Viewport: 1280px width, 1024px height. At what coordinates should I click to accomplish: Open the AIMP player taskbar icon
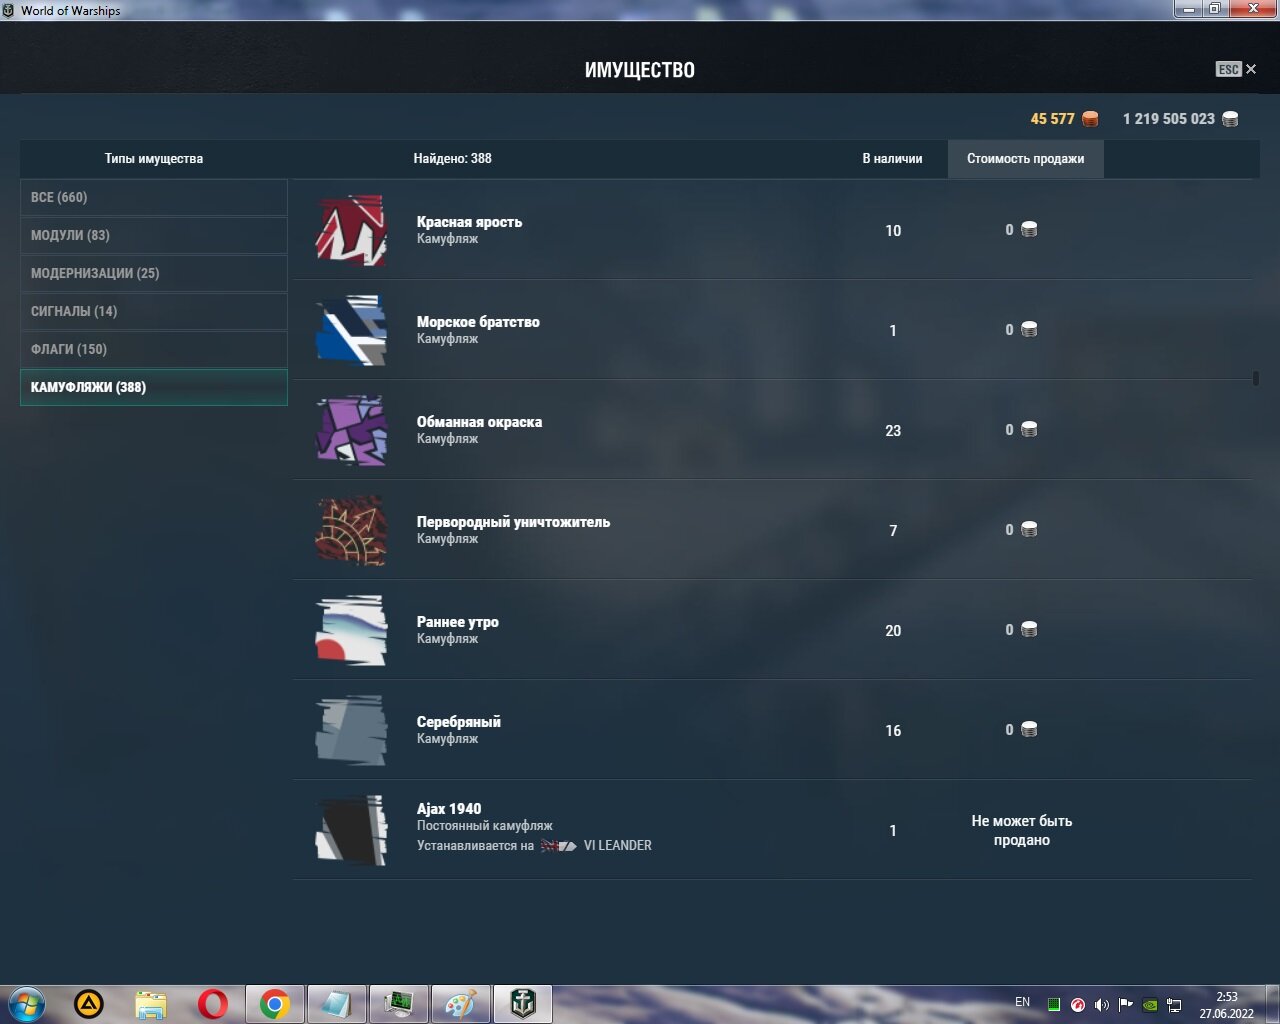[x=89, y=1004]
